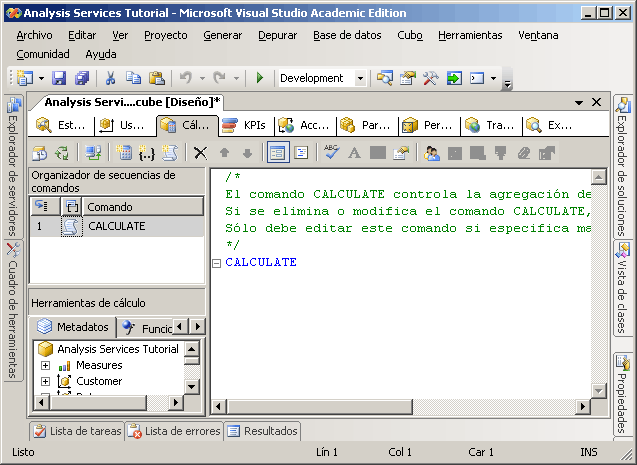Image resolution: width=637 pixels, height=465 pixels.
Task: Click the Redo arrow icon
Action: tap(219, 78)
